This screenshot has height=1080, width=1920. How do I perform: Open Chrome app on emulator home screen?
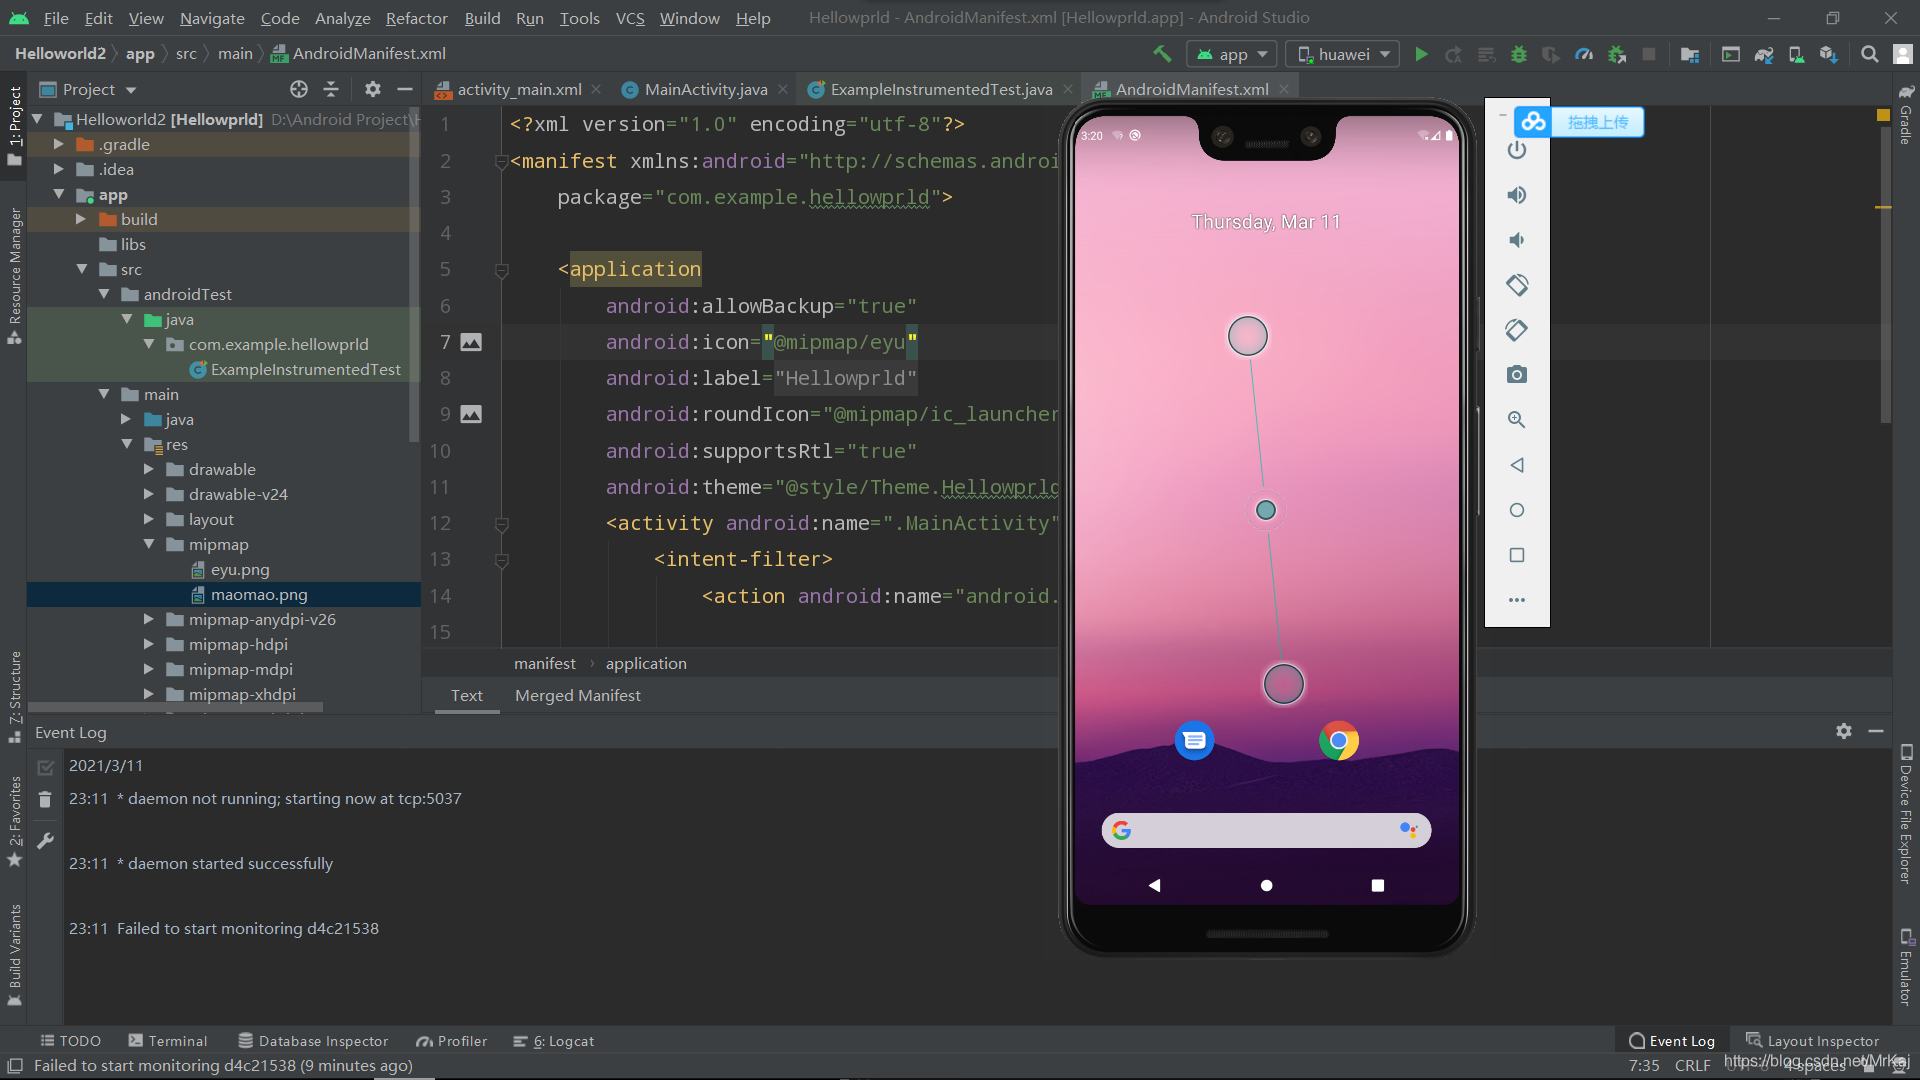pyautogui.click(x=1338, y=741)
